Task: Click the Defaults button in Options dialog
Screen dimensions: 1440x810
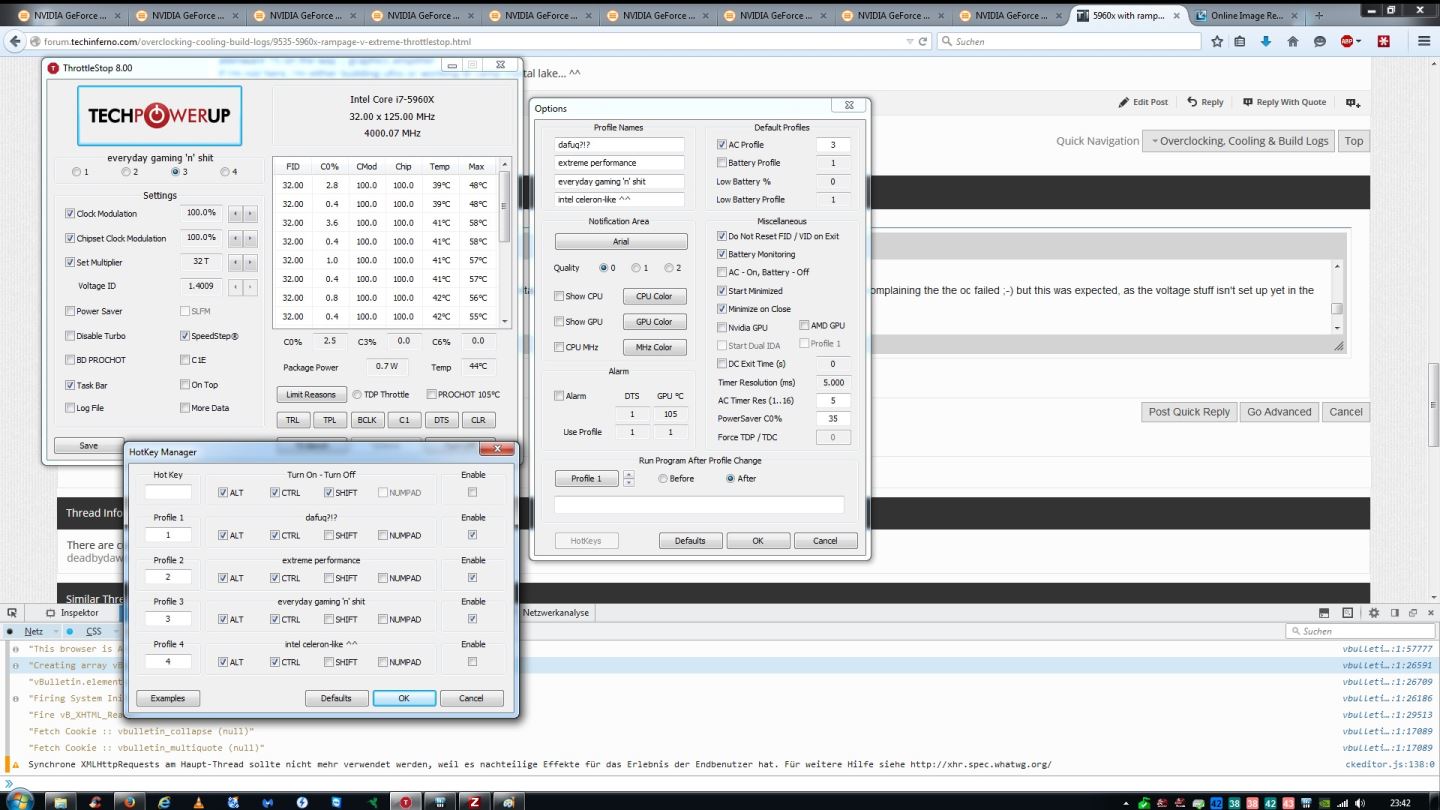Action: click(690, 540)
